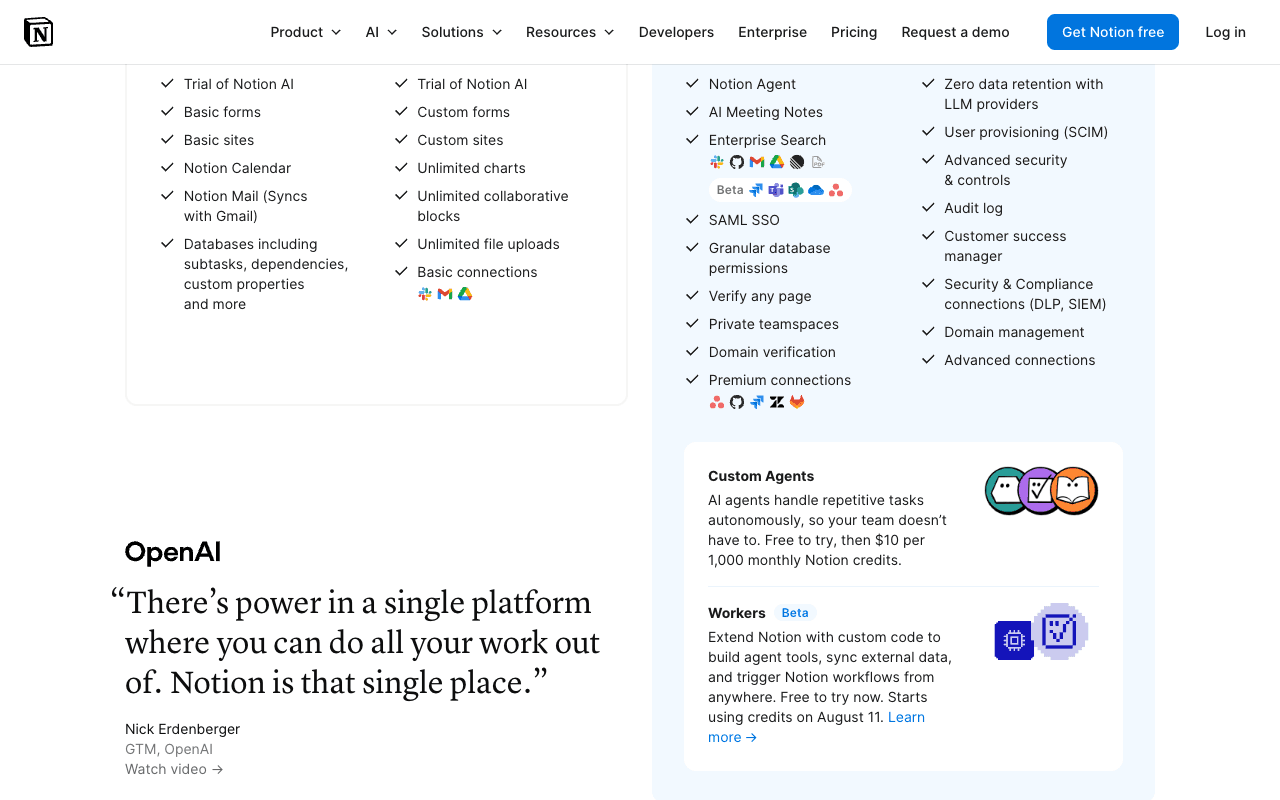
Task: Open the Developers nav item
Action: [676, 32]
